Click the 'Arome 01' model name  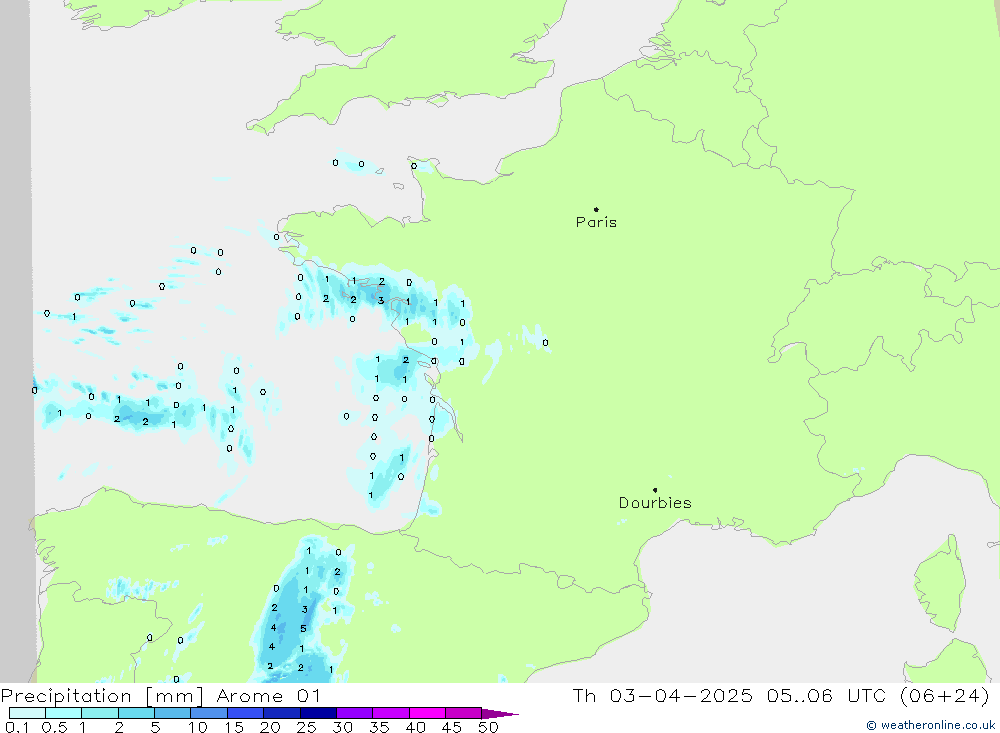click(268, 696)
